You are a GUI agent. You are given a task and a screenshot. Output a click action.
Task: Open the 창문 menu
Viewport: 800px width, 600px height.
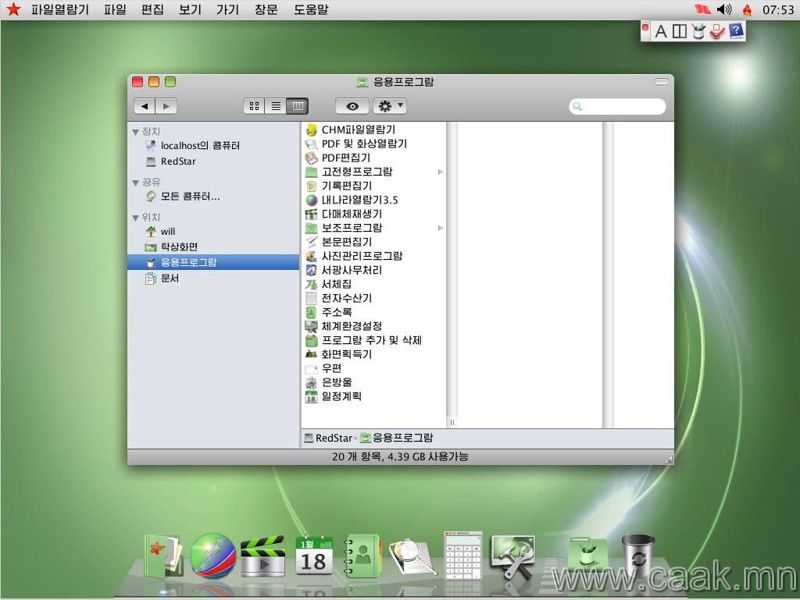tap(266, 10)
